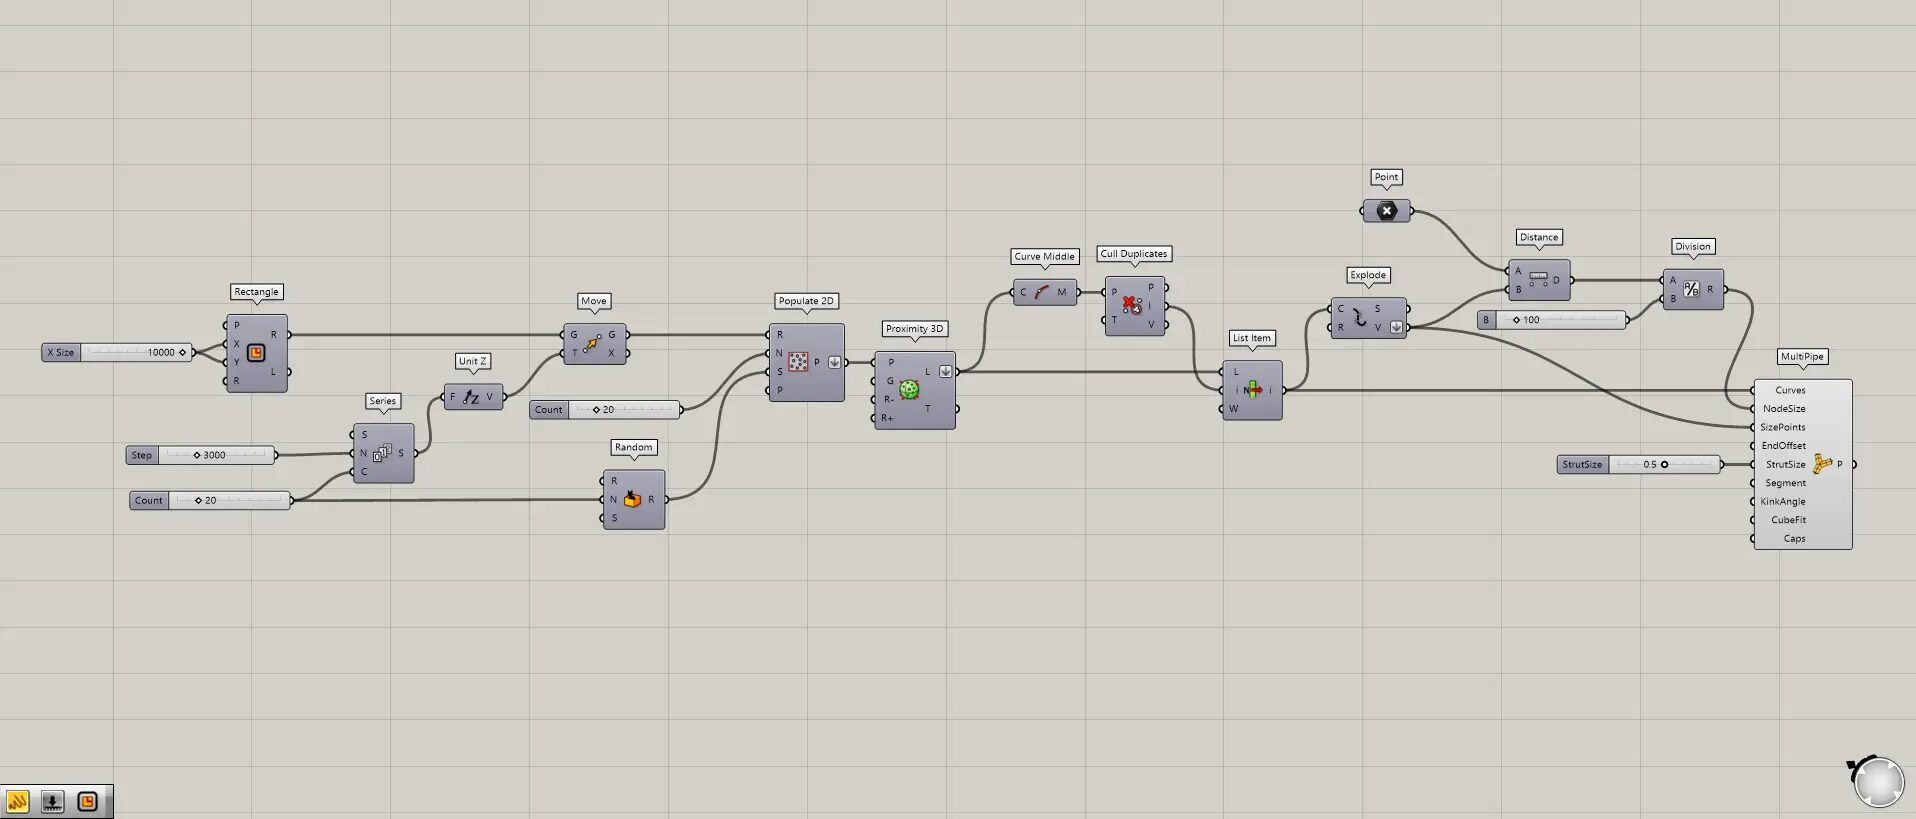
Task: Click the download arrow icon in bottom toolbar
Action: click(x=53, y=802)
